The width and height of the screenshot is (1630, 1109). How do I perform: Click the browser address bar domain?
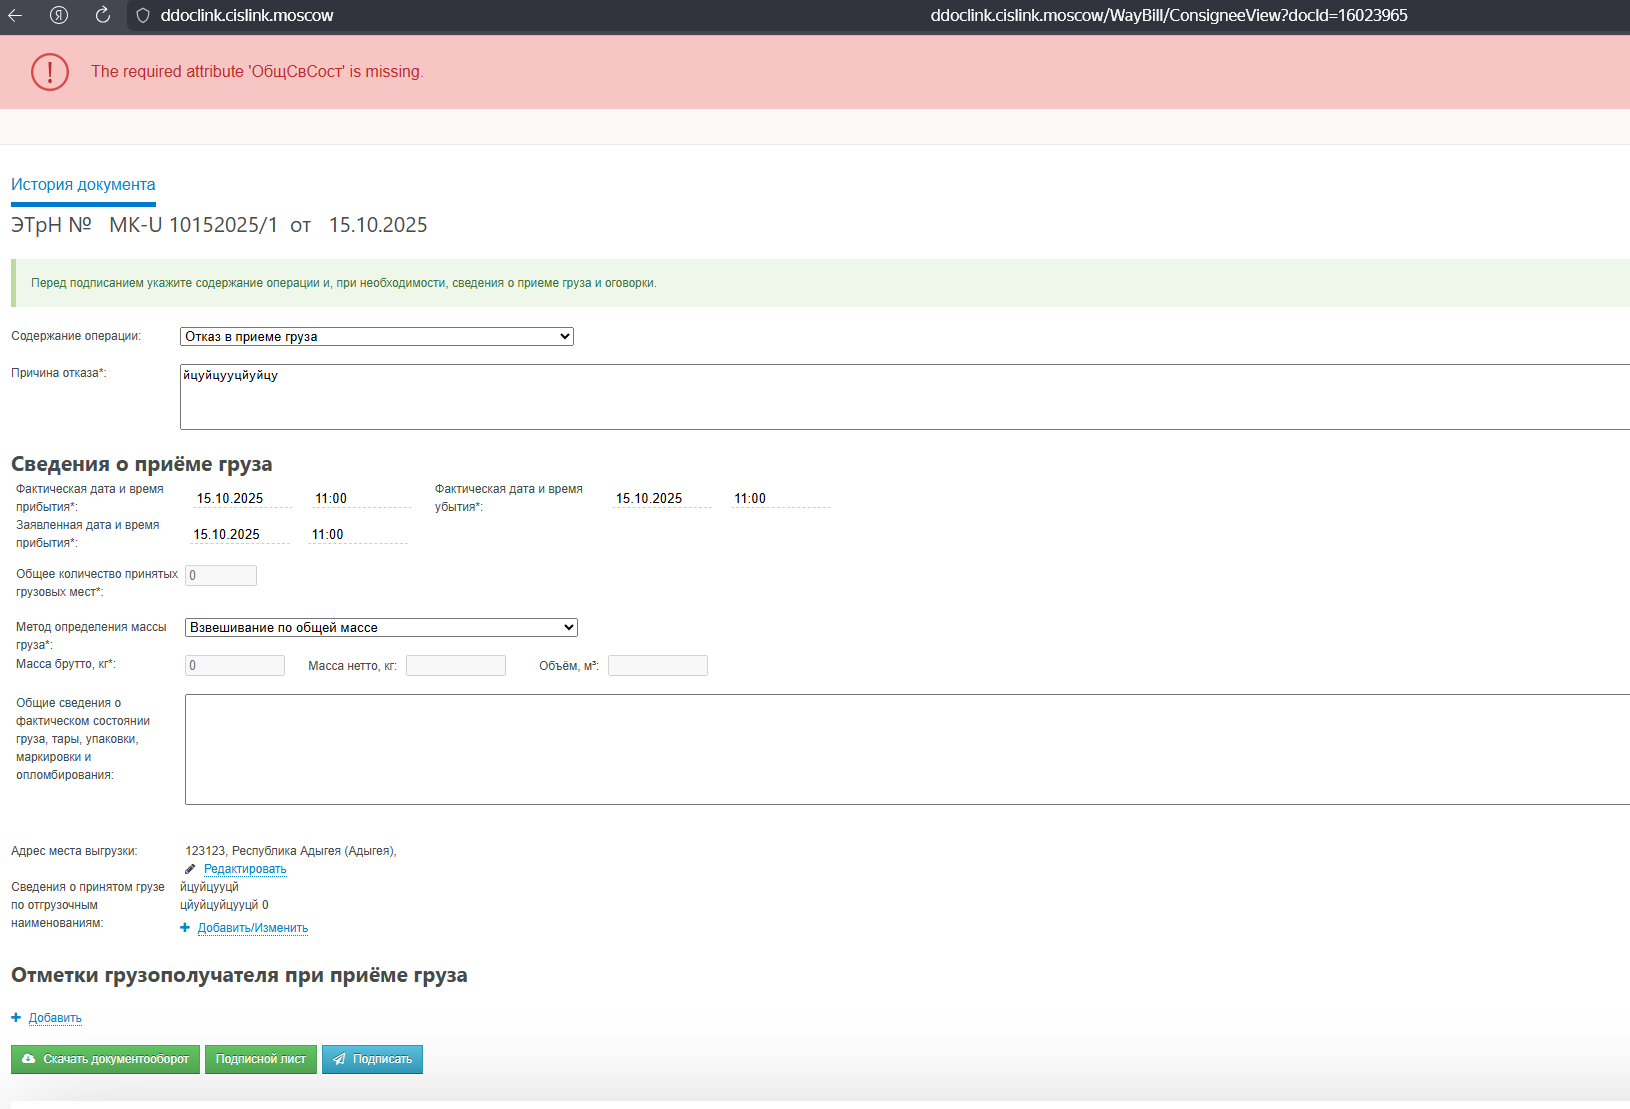pos(247,16)
